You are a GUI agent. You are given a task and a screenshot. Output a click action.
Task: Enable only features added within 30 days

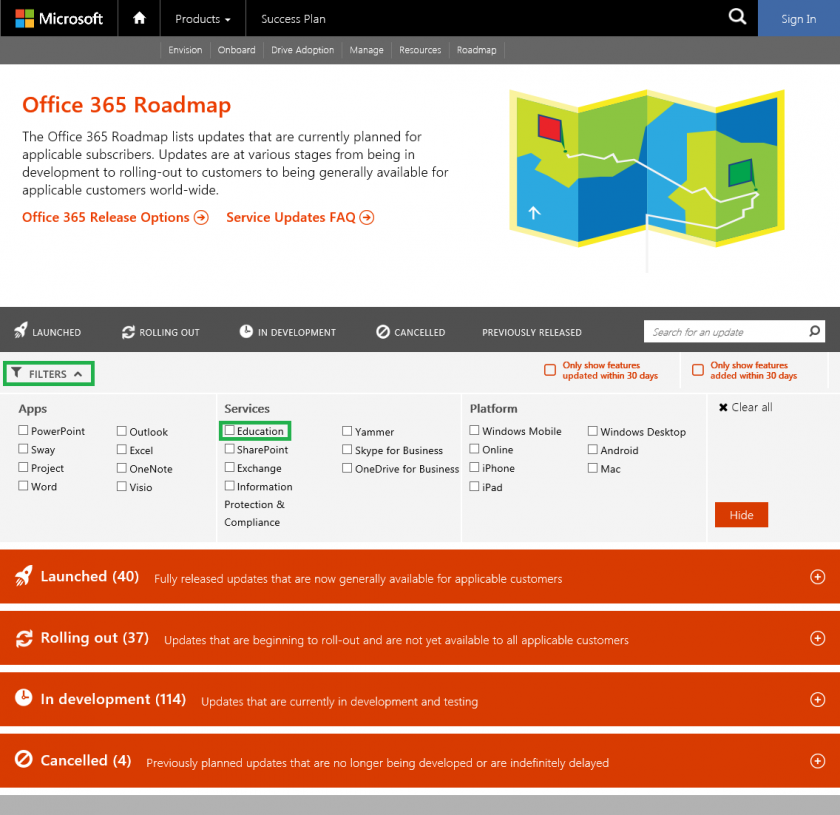(698, 370)
